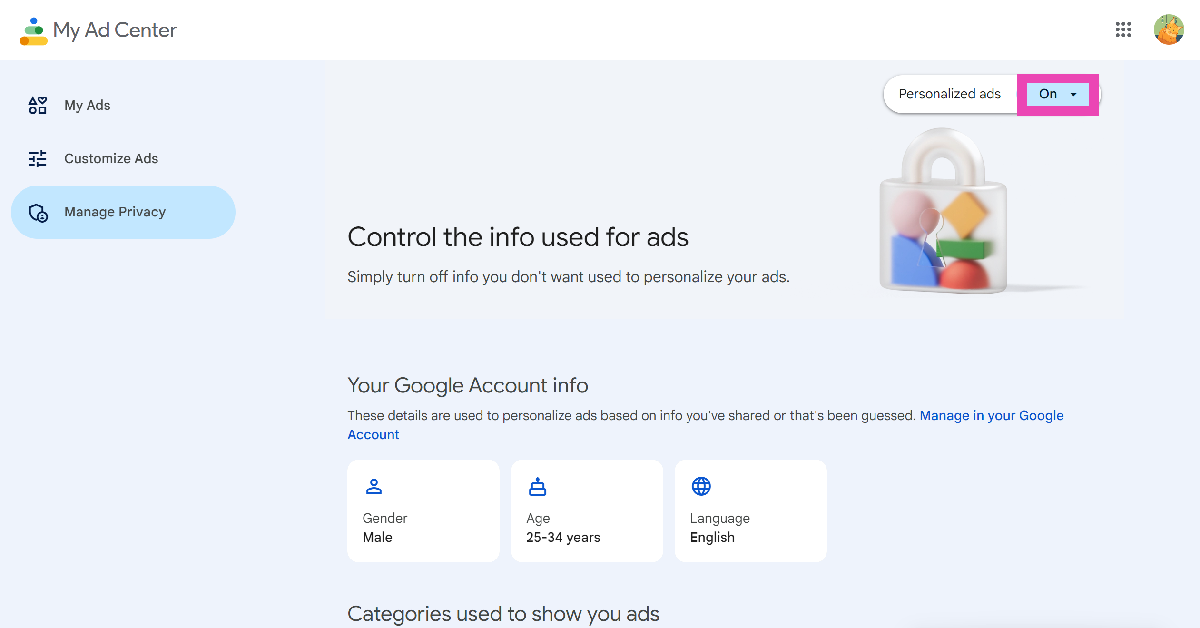This screenshot has width=1200, height=628.
Task: Select Manage Privacy in the sidebar
Action: (115, 212)
